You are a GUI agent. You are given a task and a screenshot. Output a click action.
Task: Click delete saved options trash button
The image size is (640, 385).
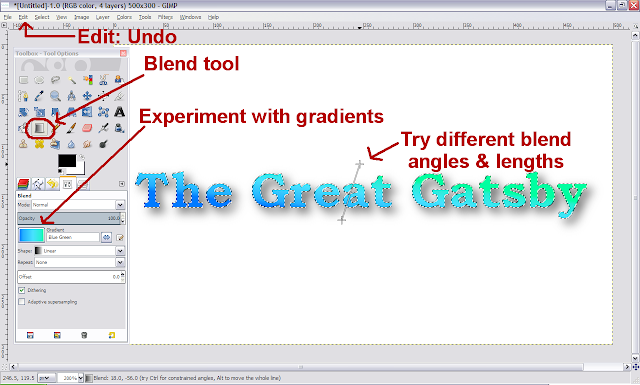84,335
